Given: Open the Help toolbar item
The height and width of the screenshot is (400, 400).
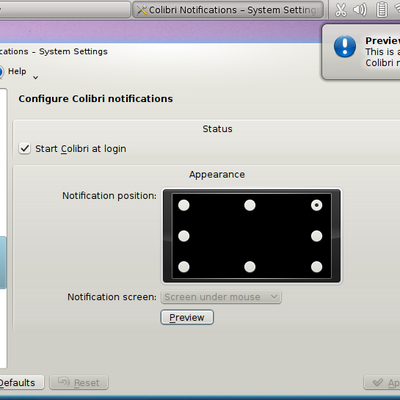Looking at the screenshot, I should (x=13, y=71).
